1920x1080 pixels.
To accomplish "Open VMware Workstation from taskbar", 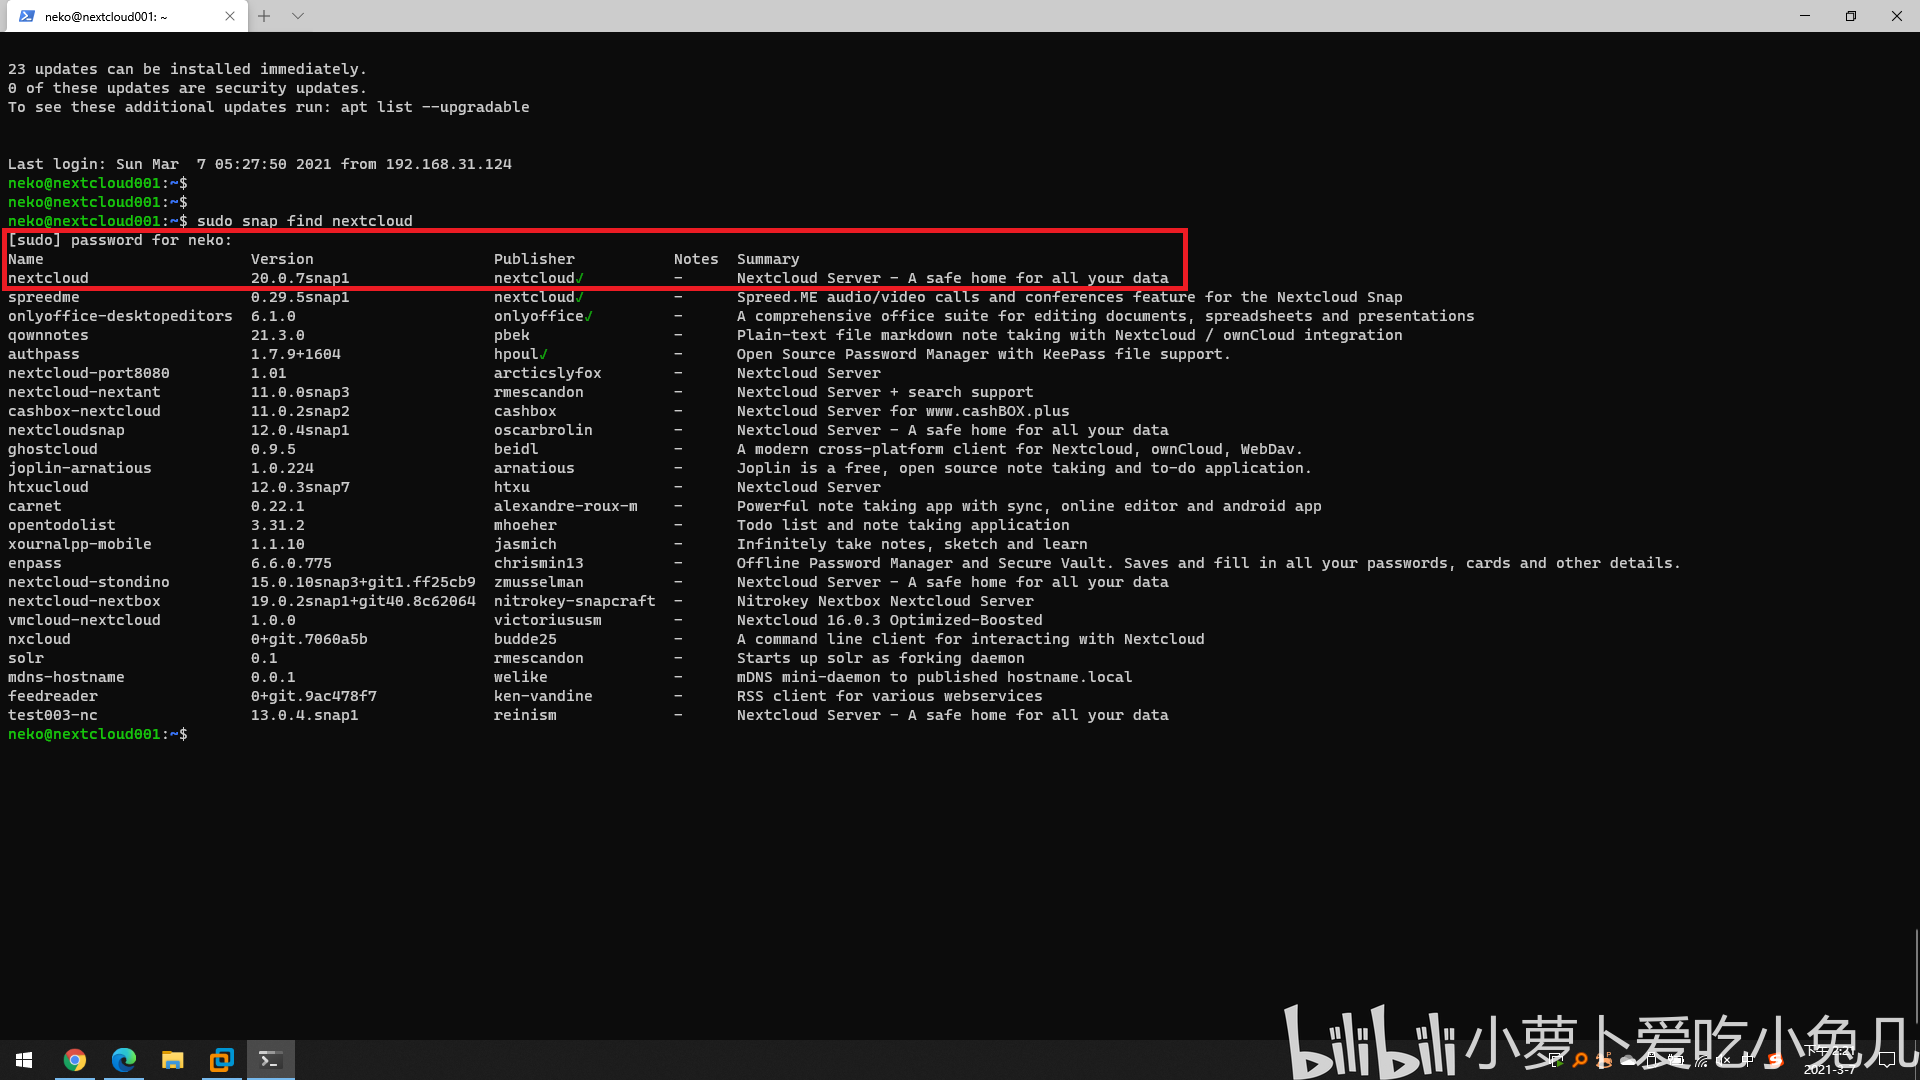I will click(221, 1060).
